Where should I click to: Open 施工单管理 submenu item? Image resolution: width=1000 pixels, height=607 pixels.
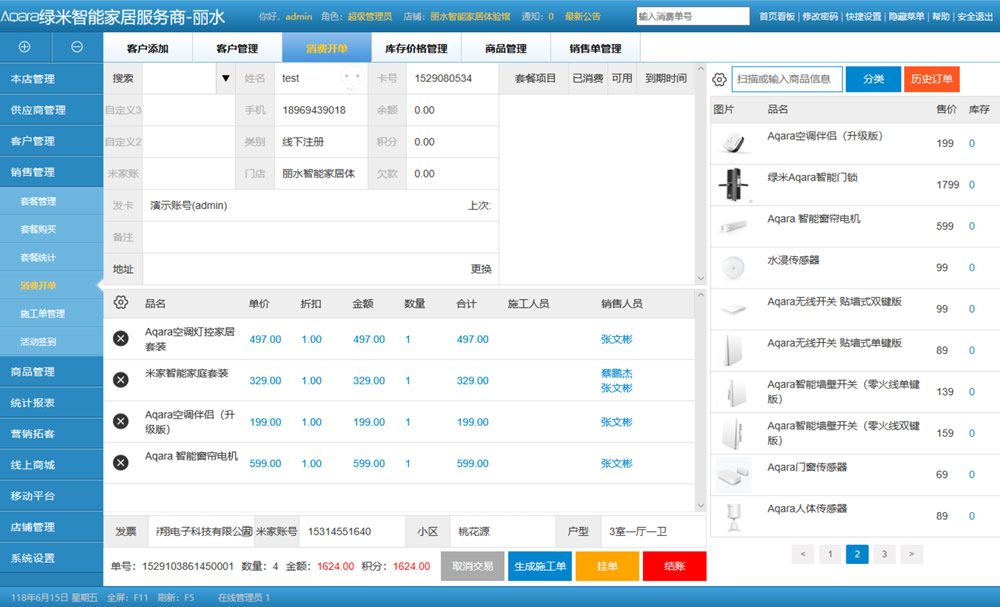click(52, 314)
